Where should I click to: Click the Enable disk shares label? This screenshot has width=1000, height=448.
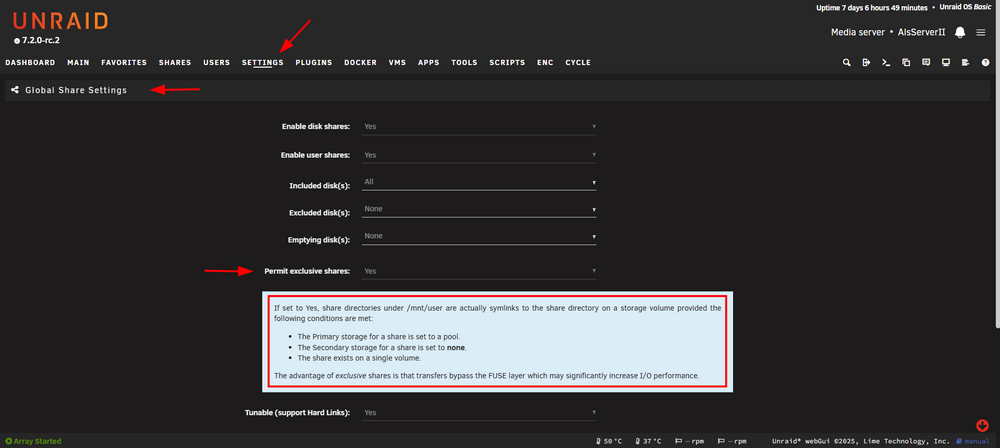click(316, 126)
